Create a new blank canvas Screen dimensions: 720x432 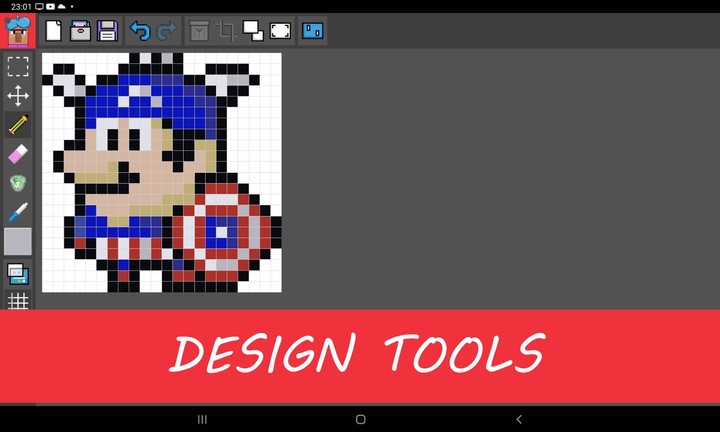click(53, 31)
